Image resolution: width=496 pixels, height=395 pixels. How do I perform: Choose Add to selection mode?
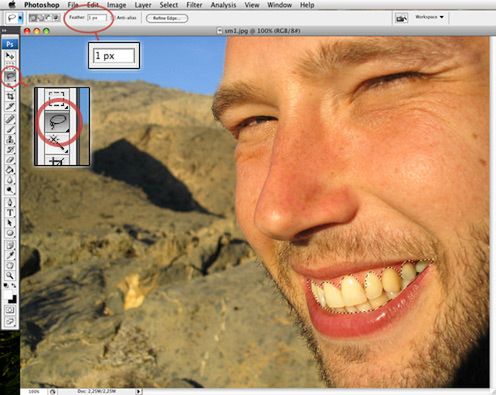40,18
